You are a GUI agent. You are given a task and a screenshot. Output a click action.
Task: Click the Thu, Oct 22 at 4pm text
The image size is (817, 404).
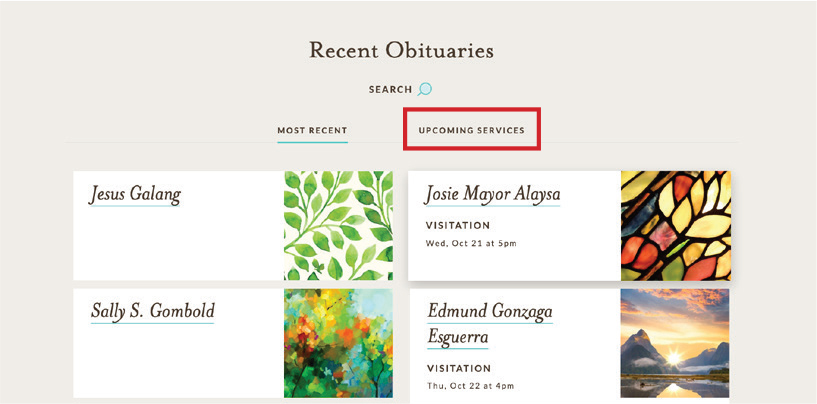470,385
